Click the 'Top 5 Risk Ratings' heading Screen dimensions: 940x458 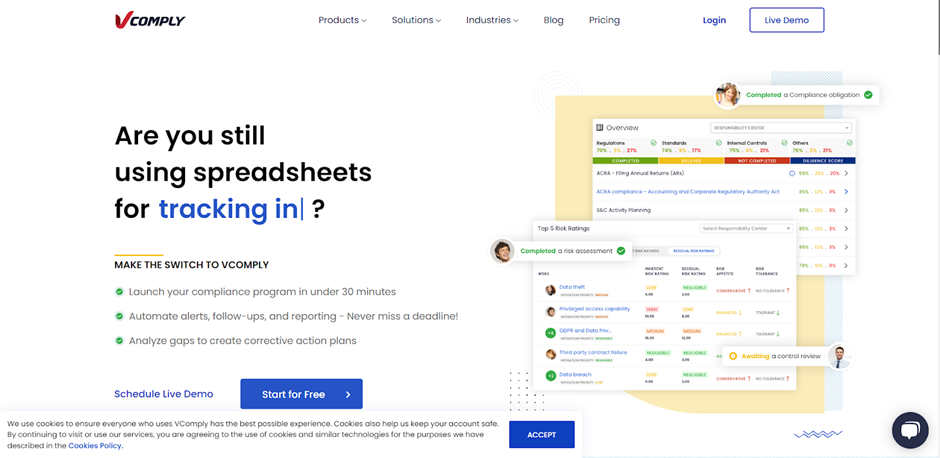click(x=564, y=228)
